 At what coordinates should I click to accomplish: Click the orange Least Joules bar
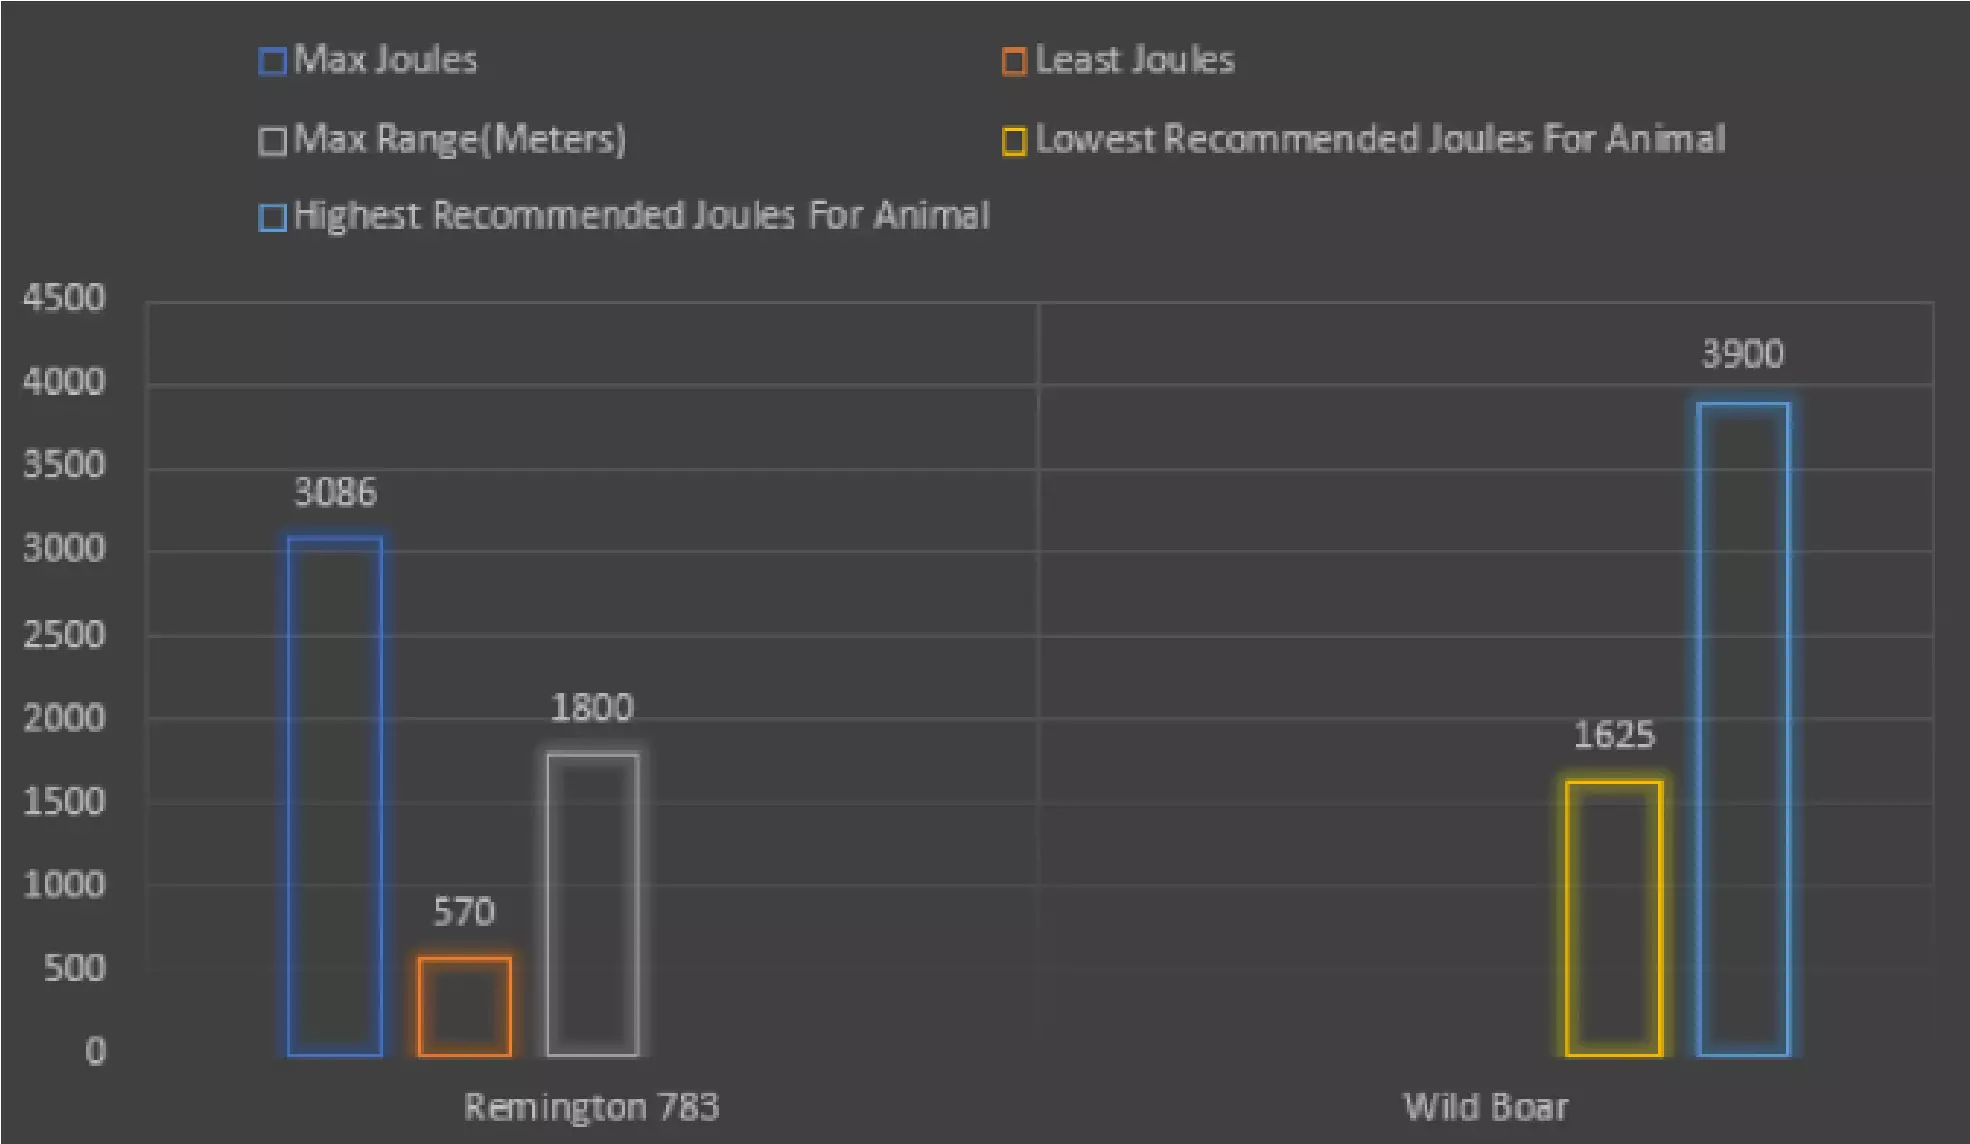coord(464,1006)
